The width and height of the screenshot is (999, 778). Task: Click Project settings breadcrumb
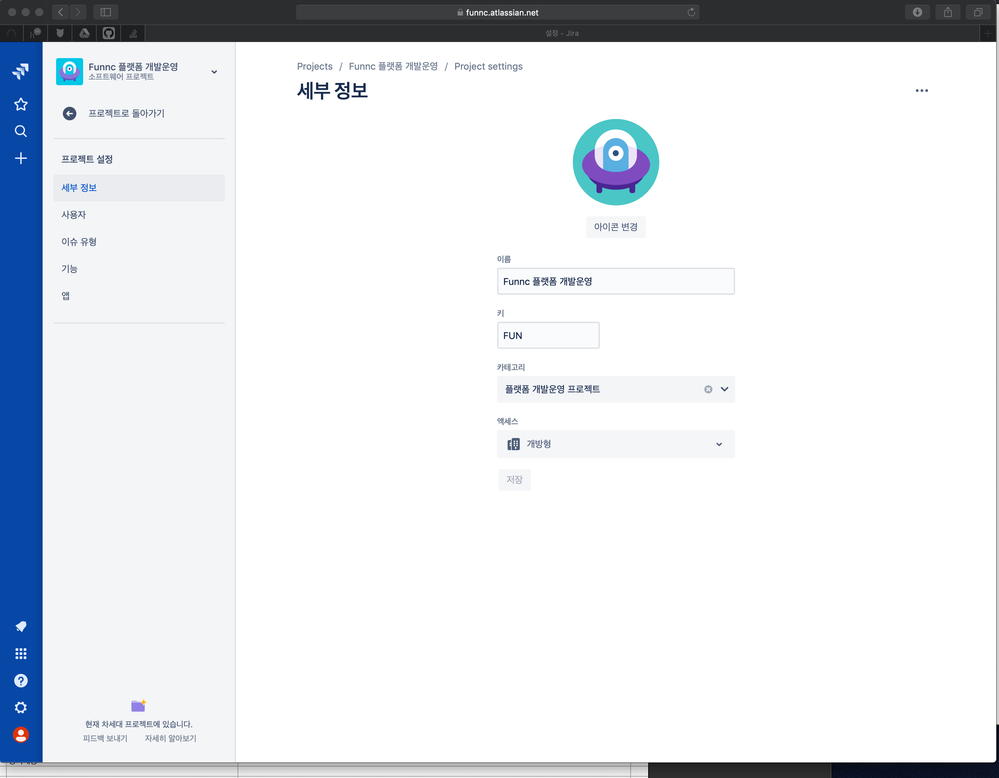488,66
